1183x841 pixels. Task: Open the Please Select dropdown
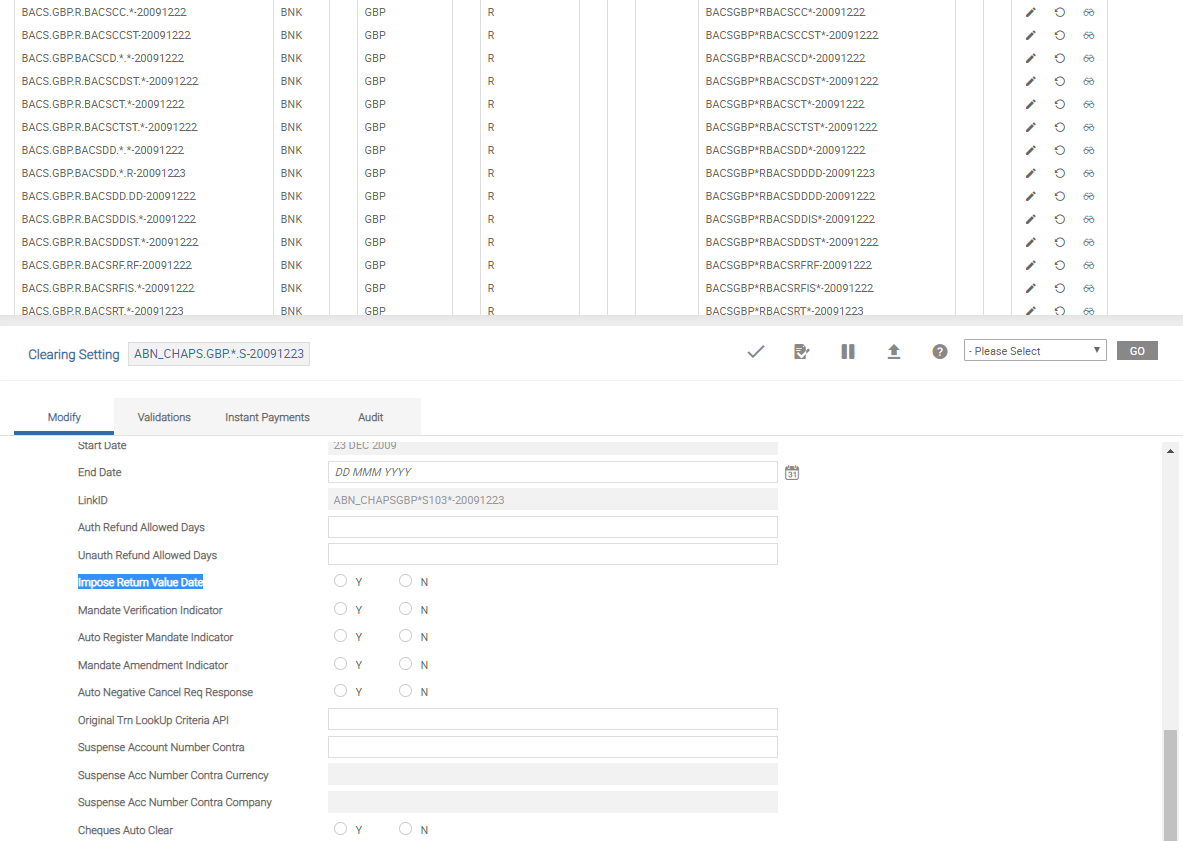1035,351
